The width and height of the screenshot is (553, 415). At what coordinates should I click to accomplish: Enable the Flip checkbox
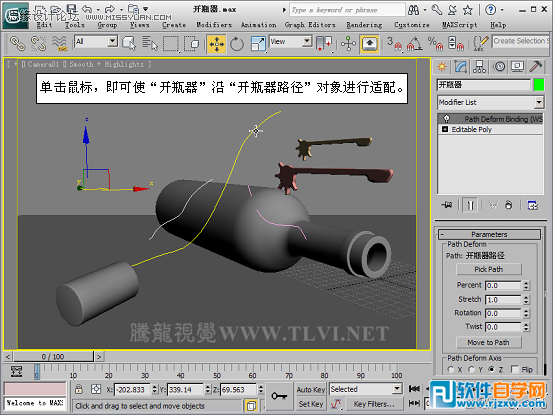click(x=515, y=370)
